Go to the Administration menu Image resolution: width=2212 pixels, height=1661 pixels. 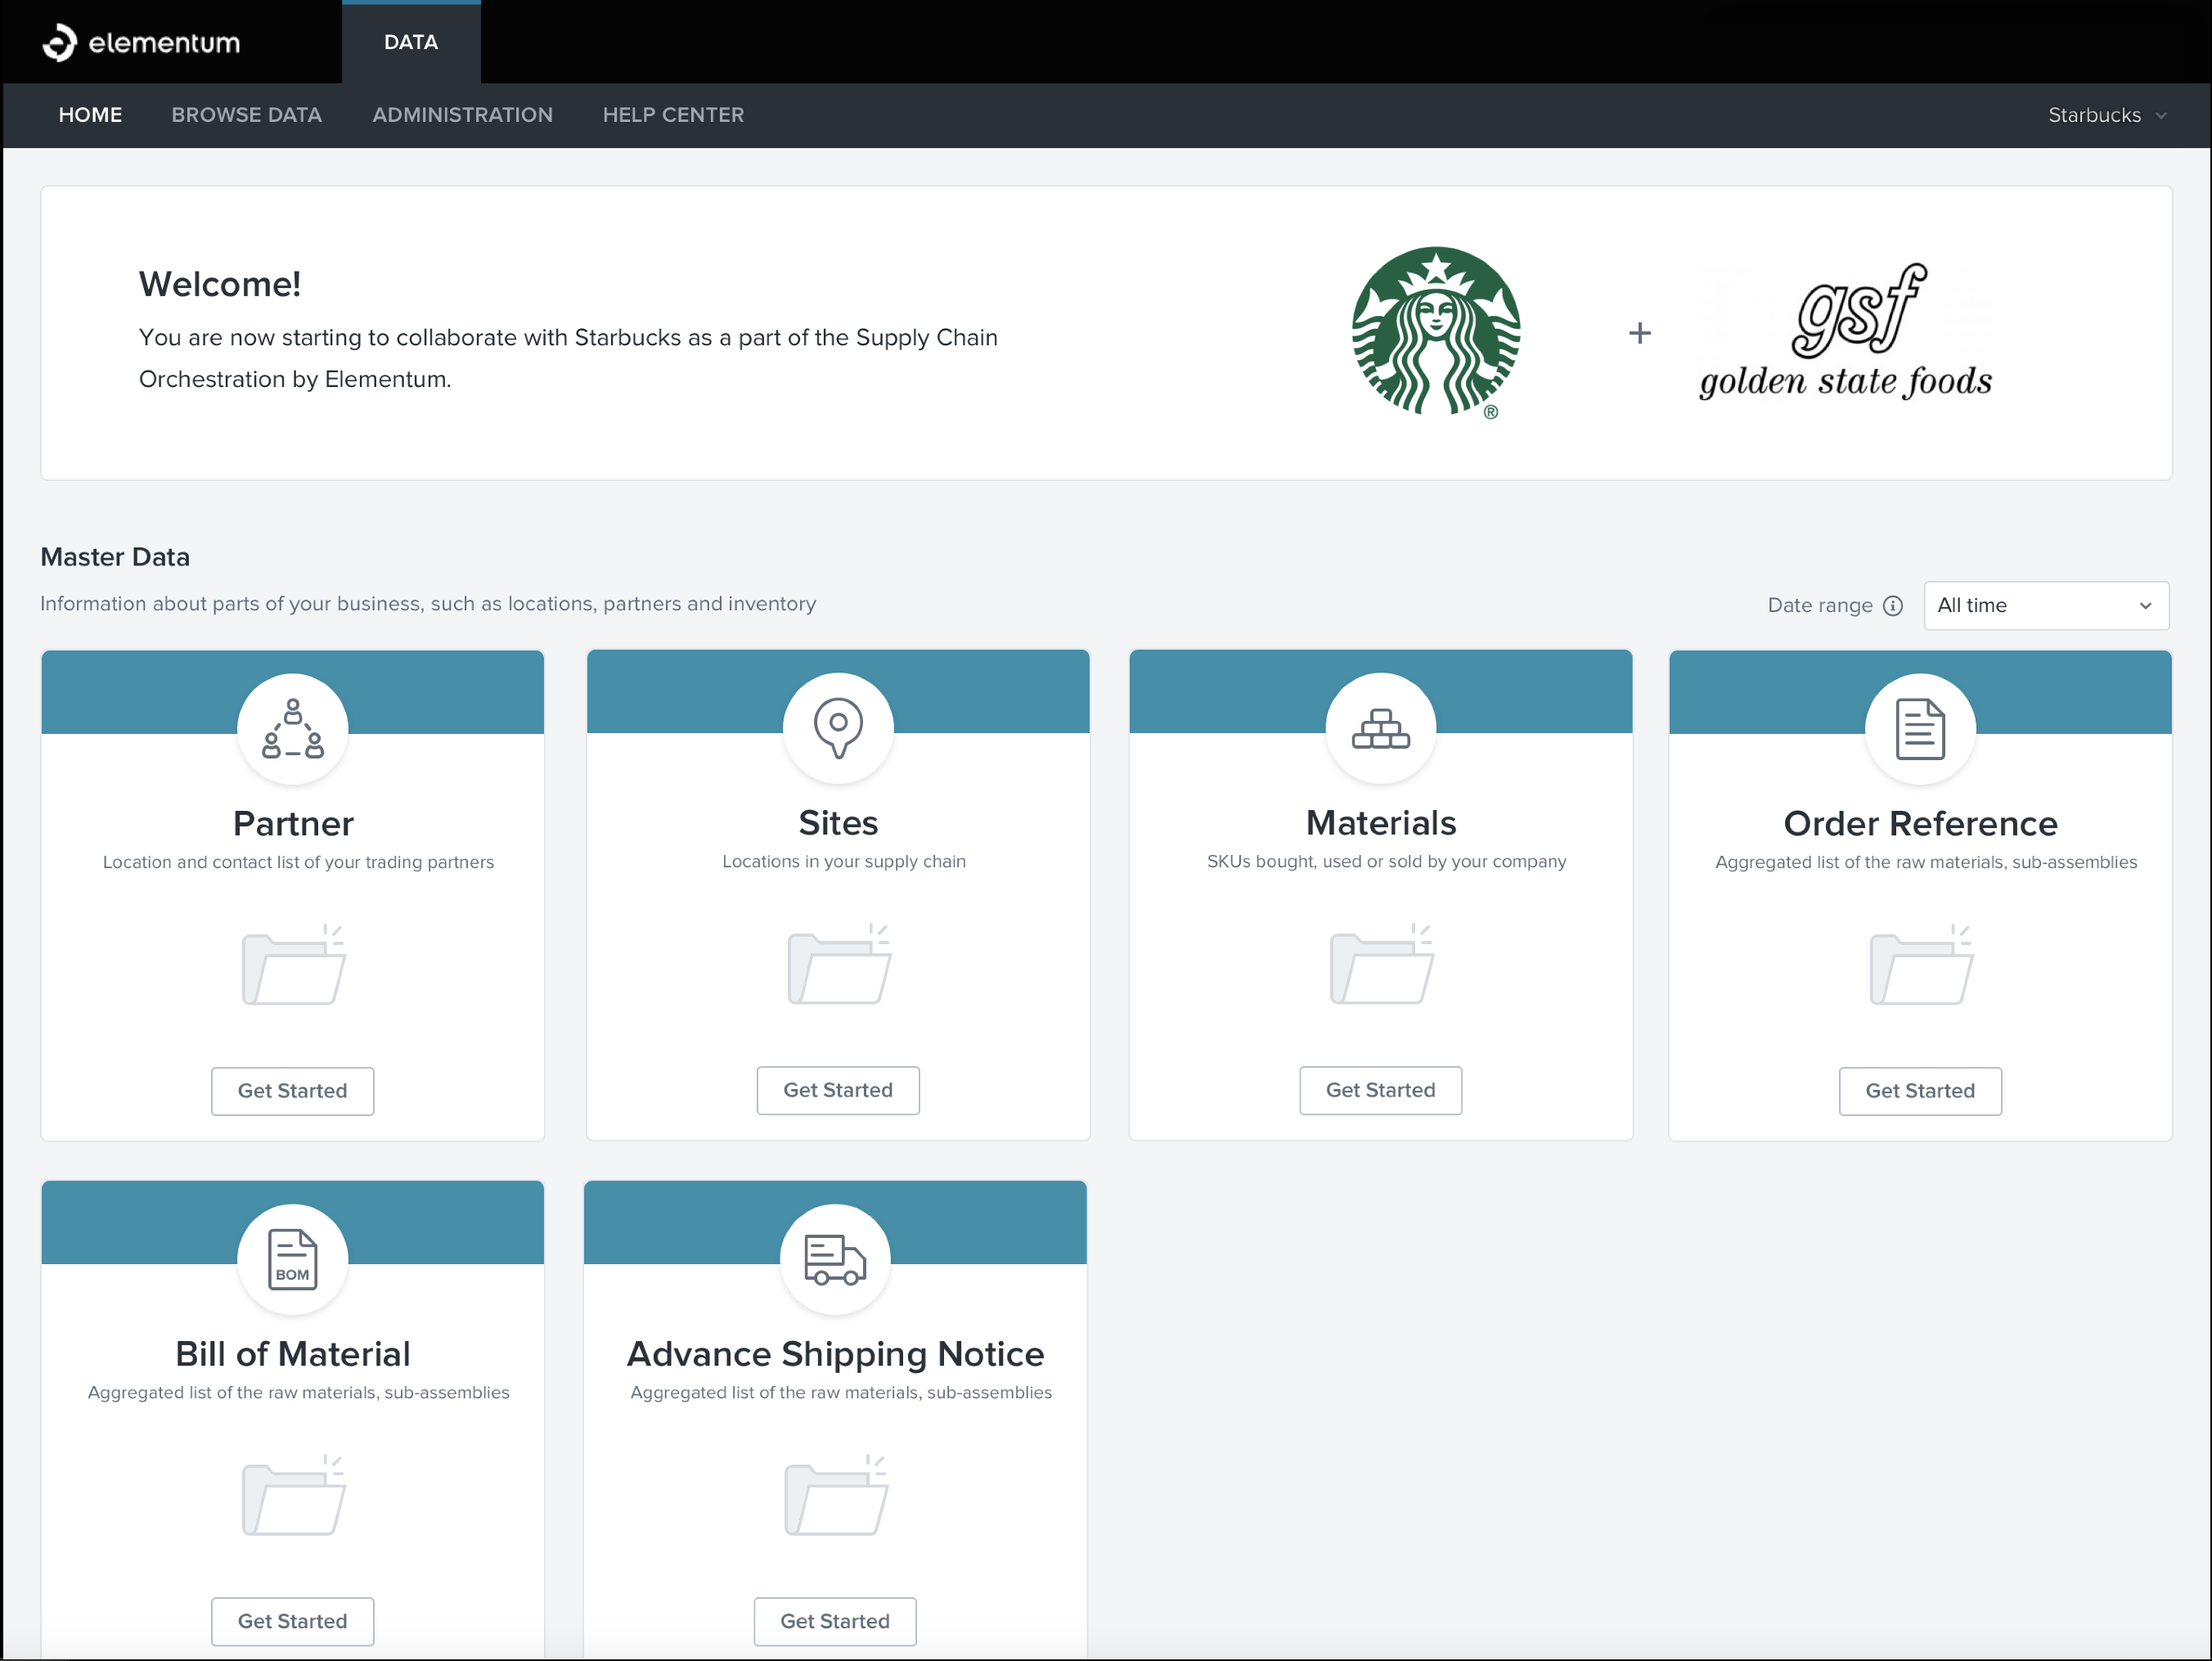462,115
